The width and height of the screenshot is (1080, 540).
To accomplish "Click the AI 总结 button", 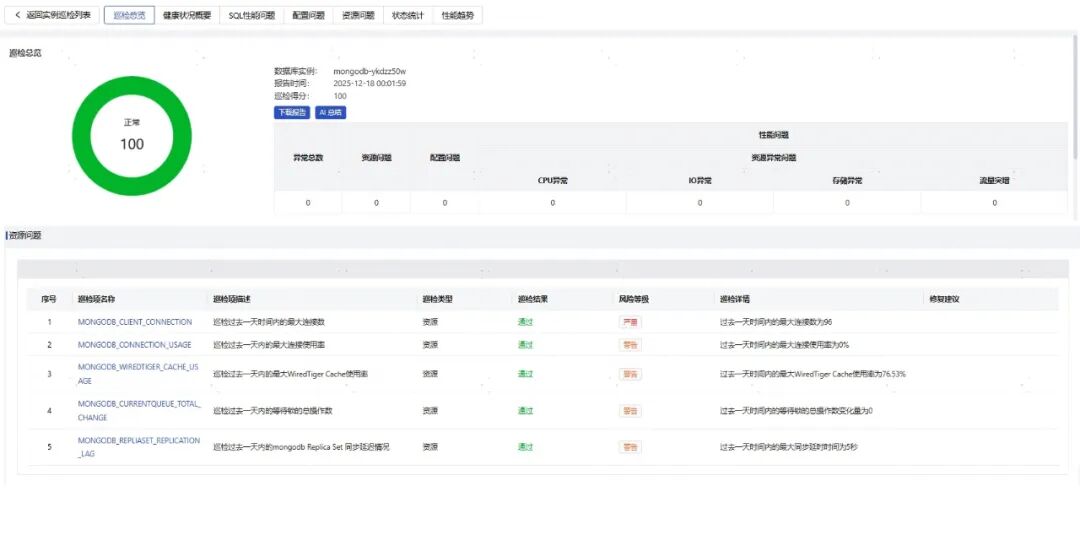I will coord(331,112).
